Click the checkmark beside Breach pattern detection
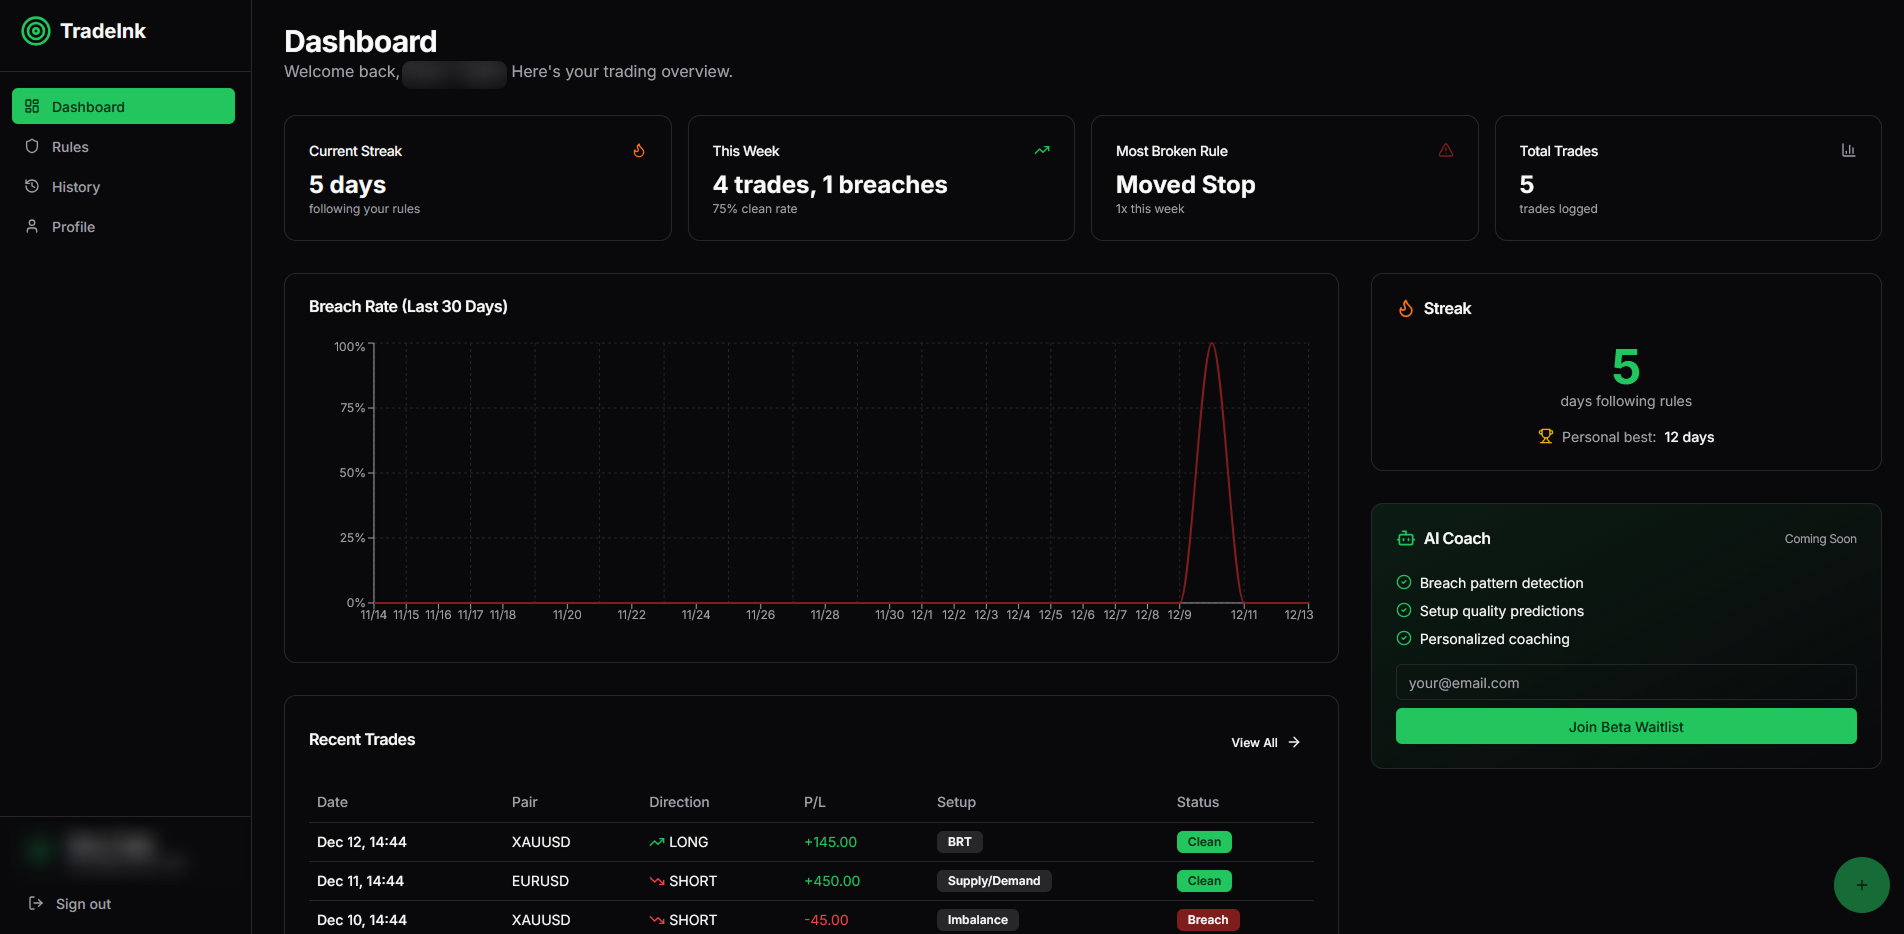1904x934 pixels. coord(1402,582)
